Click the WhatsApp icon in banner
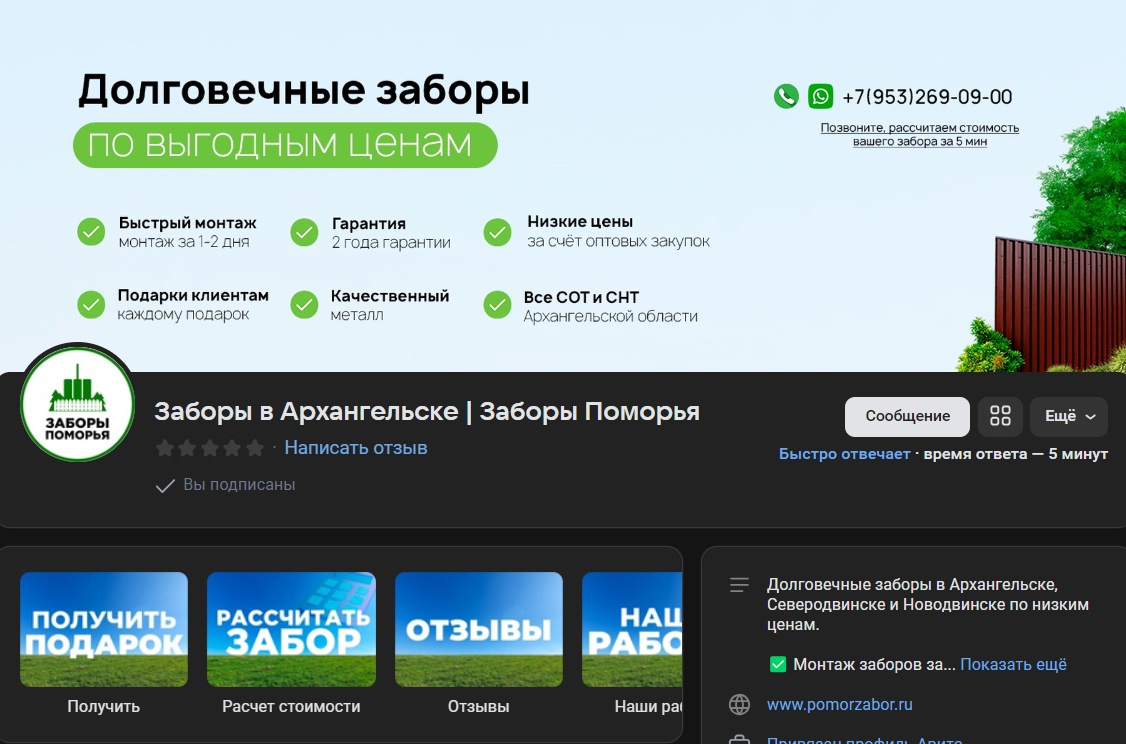This screenshot has height=744, width=1126. click(821, 96)
